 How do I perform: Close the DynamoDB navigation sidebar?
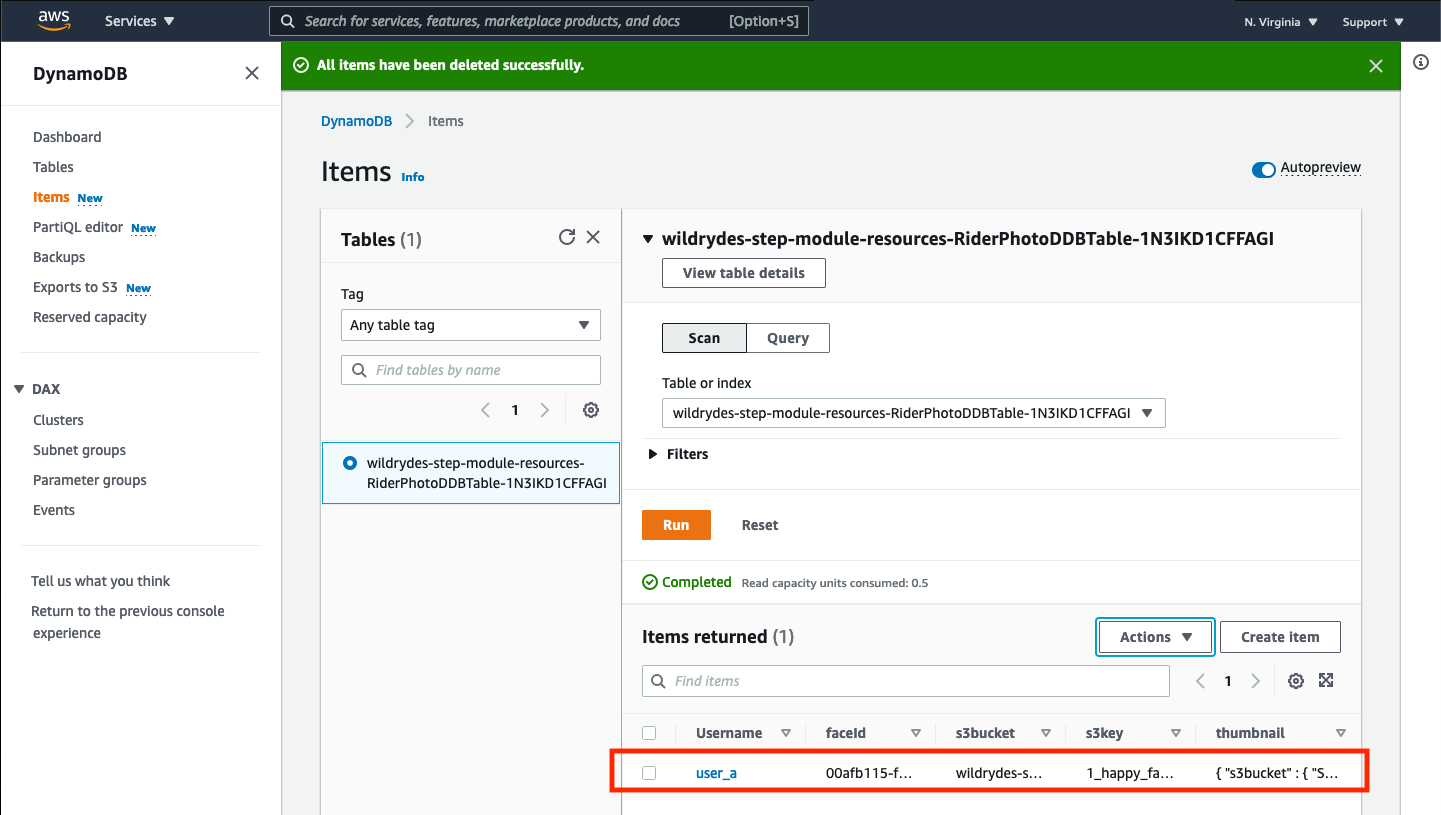click(252, 73)
